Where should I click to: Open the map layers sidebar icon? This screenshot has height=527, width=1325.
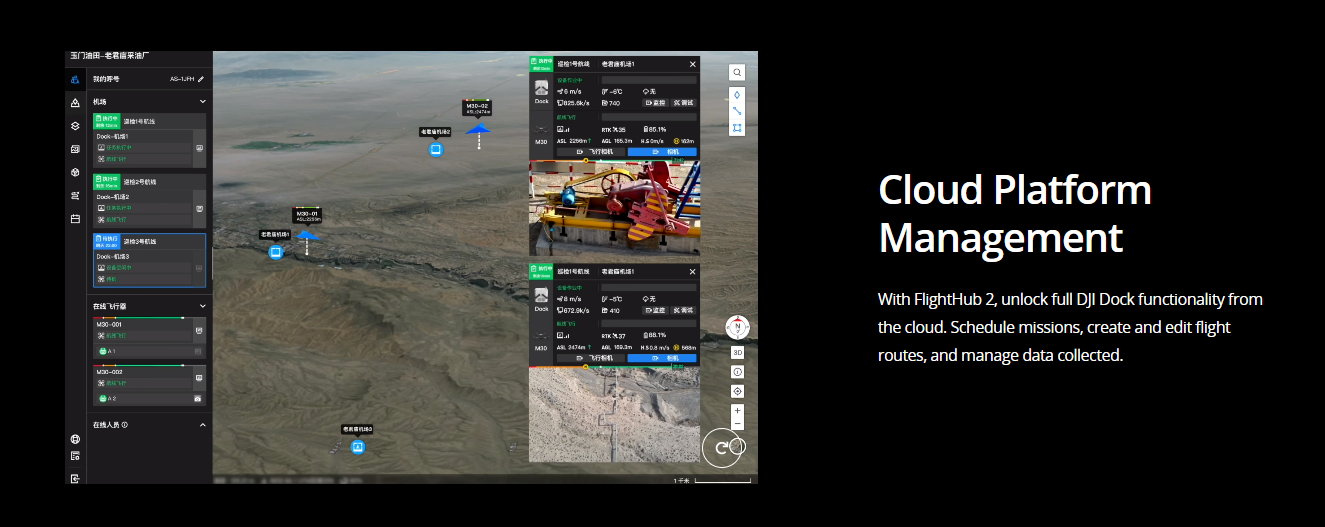(75, 126)
